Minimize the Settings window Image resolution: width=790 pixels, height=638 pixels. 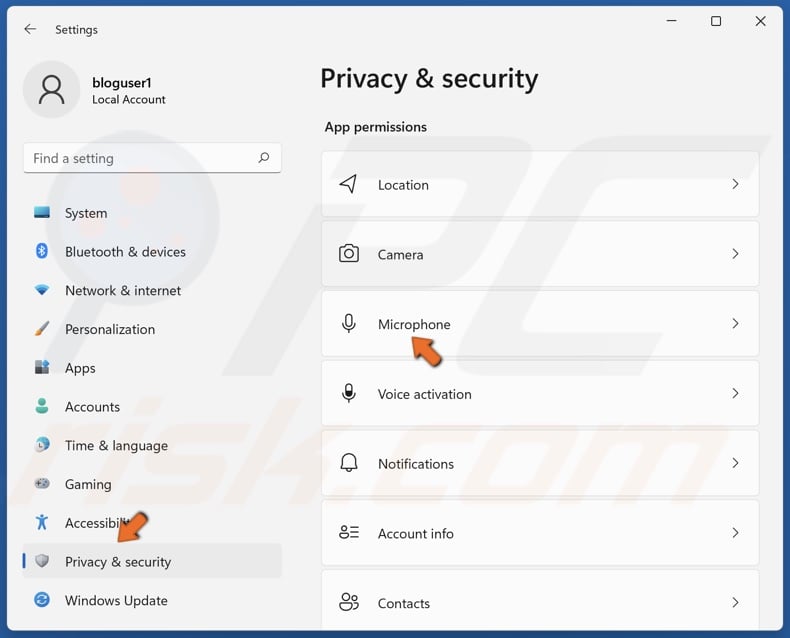coord(672,21)
